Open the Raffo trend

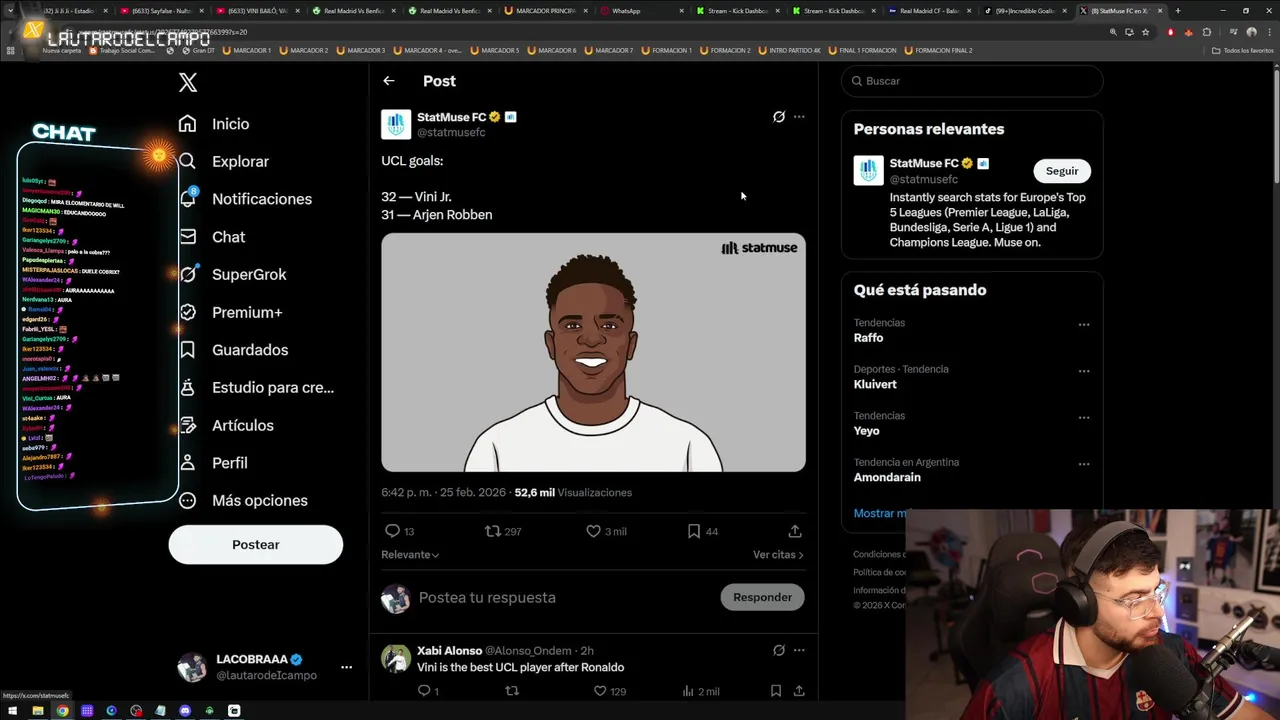point(868,338)
